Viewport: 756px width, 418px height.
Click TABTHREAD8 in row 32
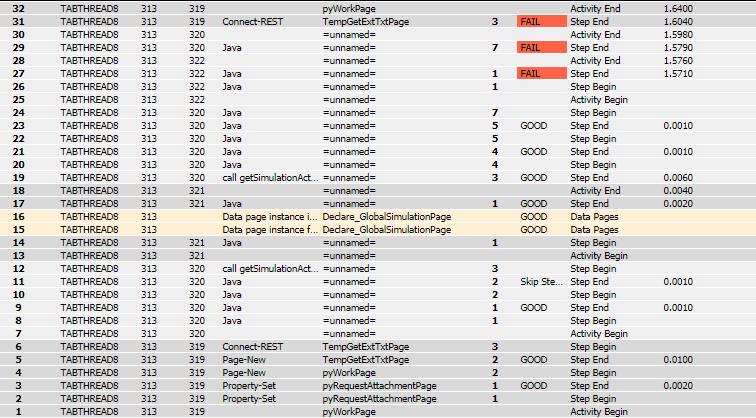point(89,9)
